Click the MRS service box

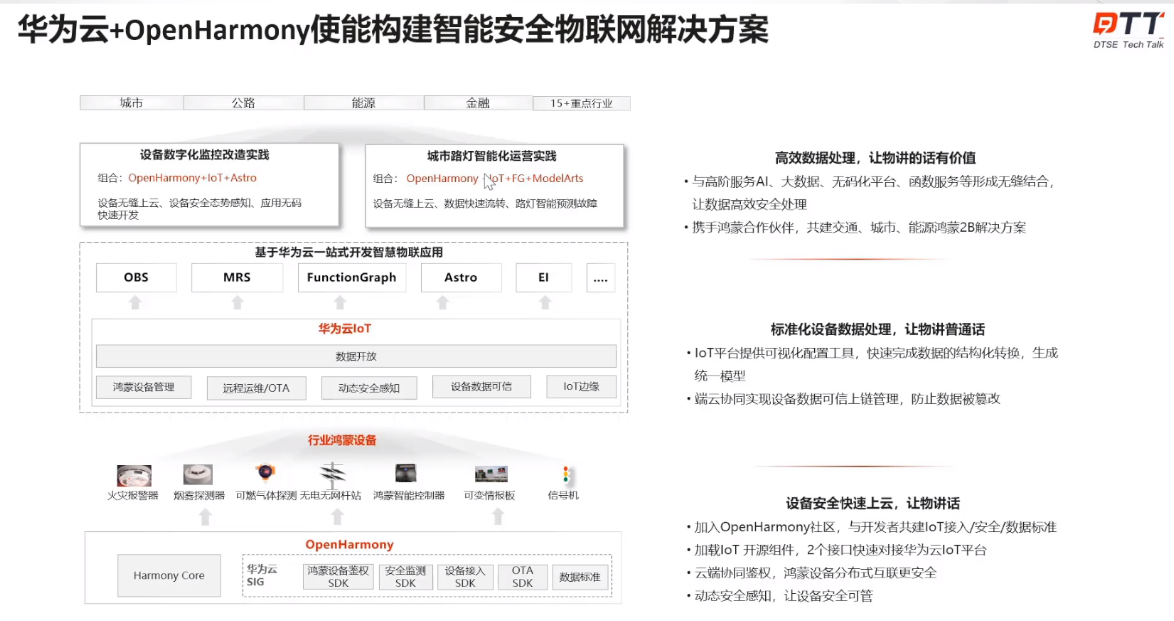coord(237,277)
